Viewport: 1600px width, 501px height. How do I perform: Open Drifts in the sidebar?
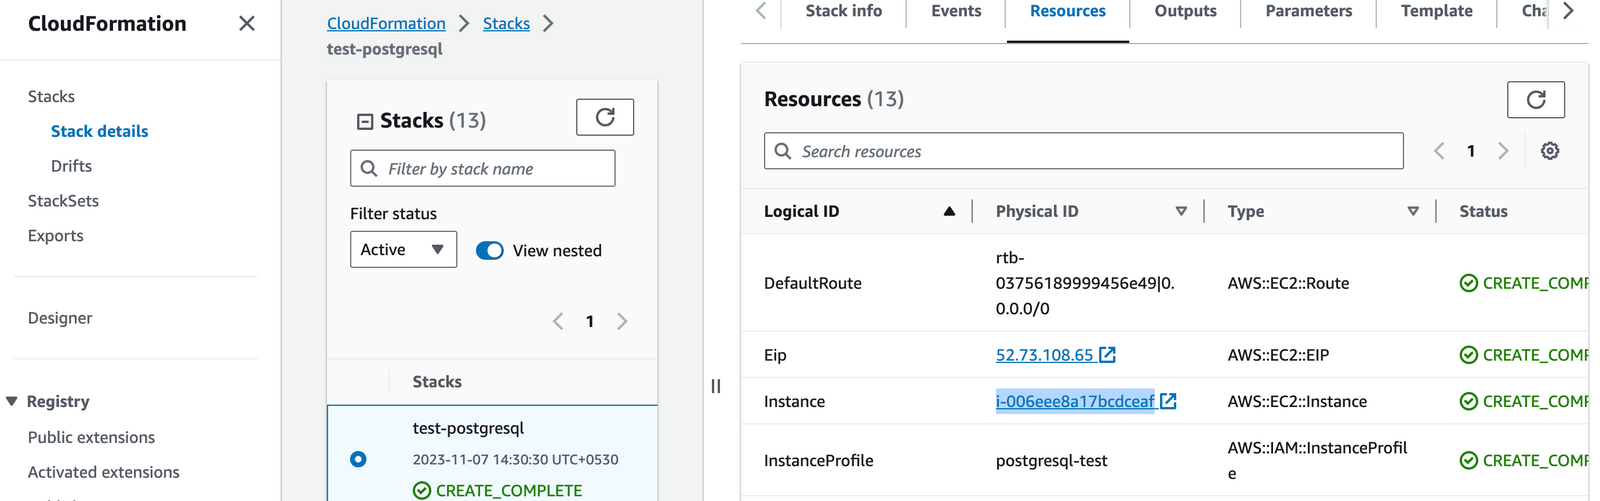tap(71, 166)
